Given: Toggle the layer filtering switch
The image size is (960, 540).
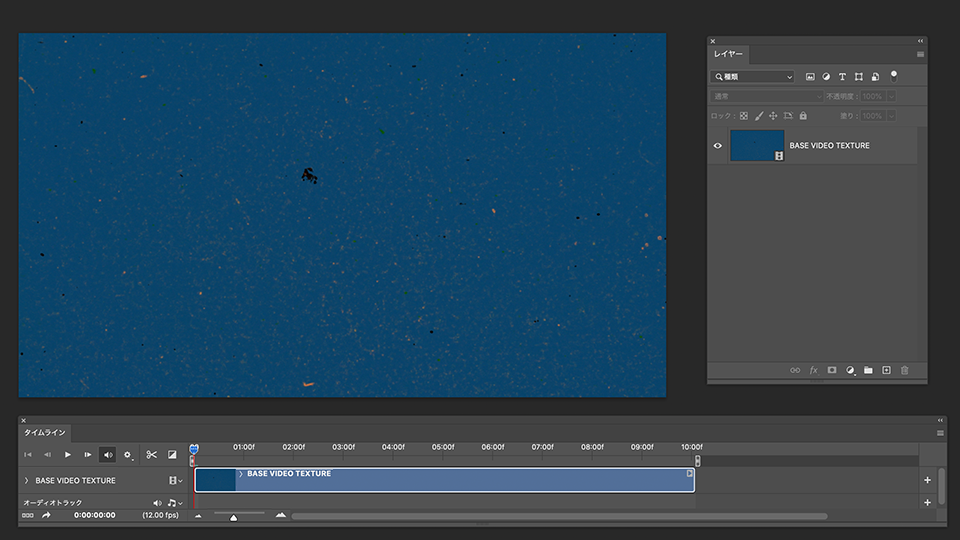Looking at the screenshot, I should point(894,76).
